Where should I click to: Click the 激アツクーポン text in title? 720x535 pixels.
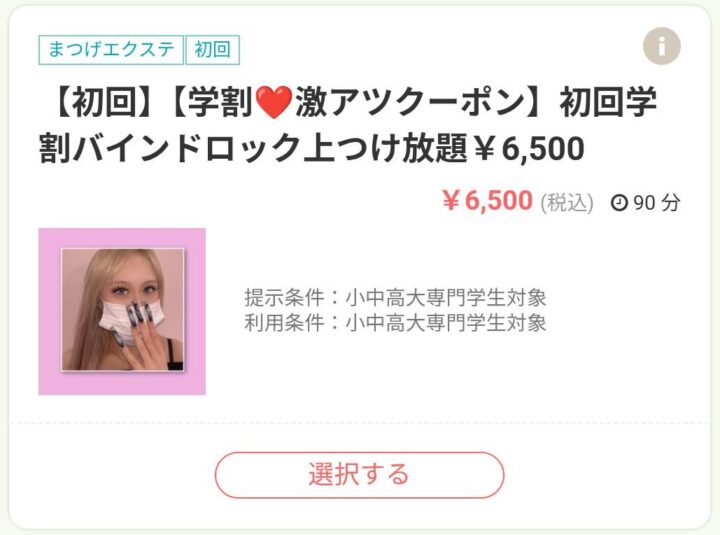(410, 102)
